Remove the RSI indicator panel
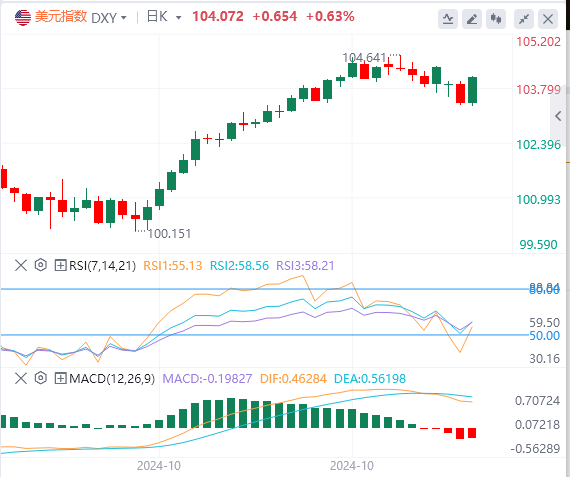This screenshot has width=570, height=477. (x=21, y=265)
